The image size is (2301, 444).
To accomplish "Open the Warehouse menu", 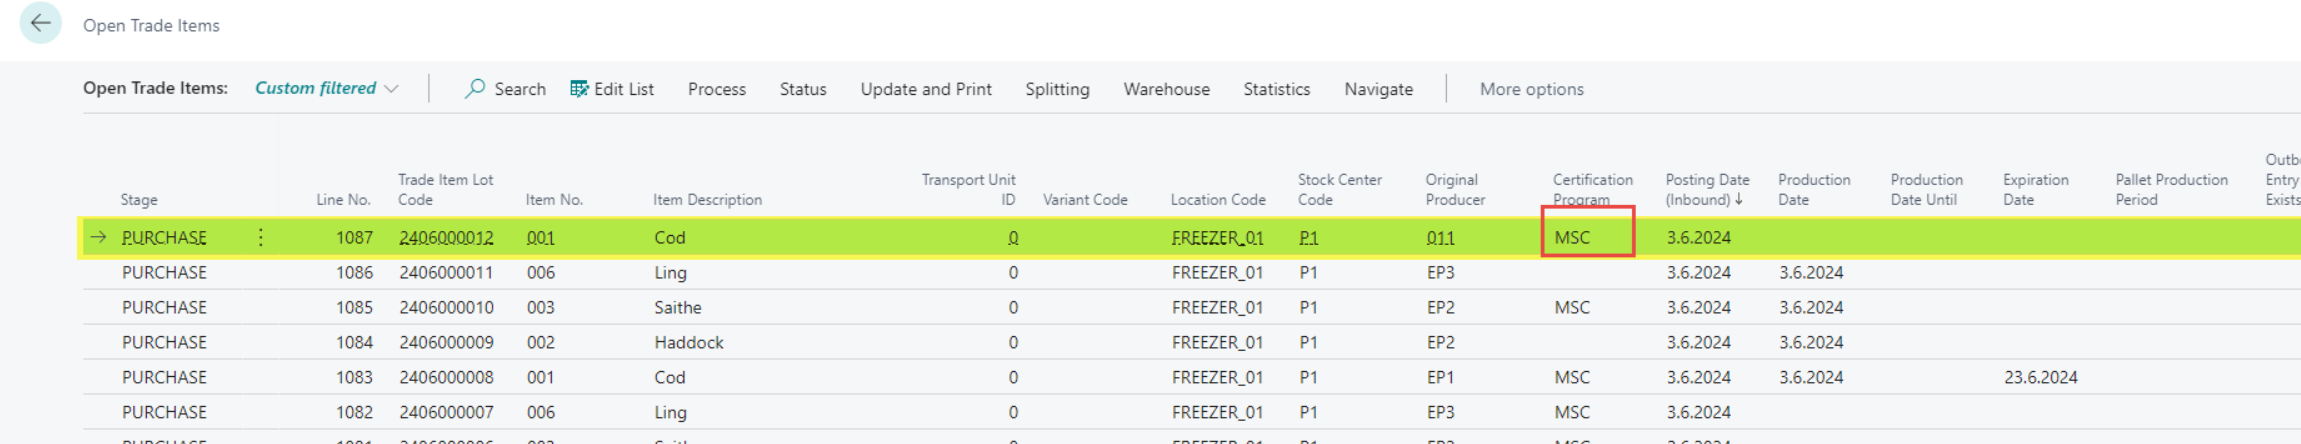I will coord(1166,89).
